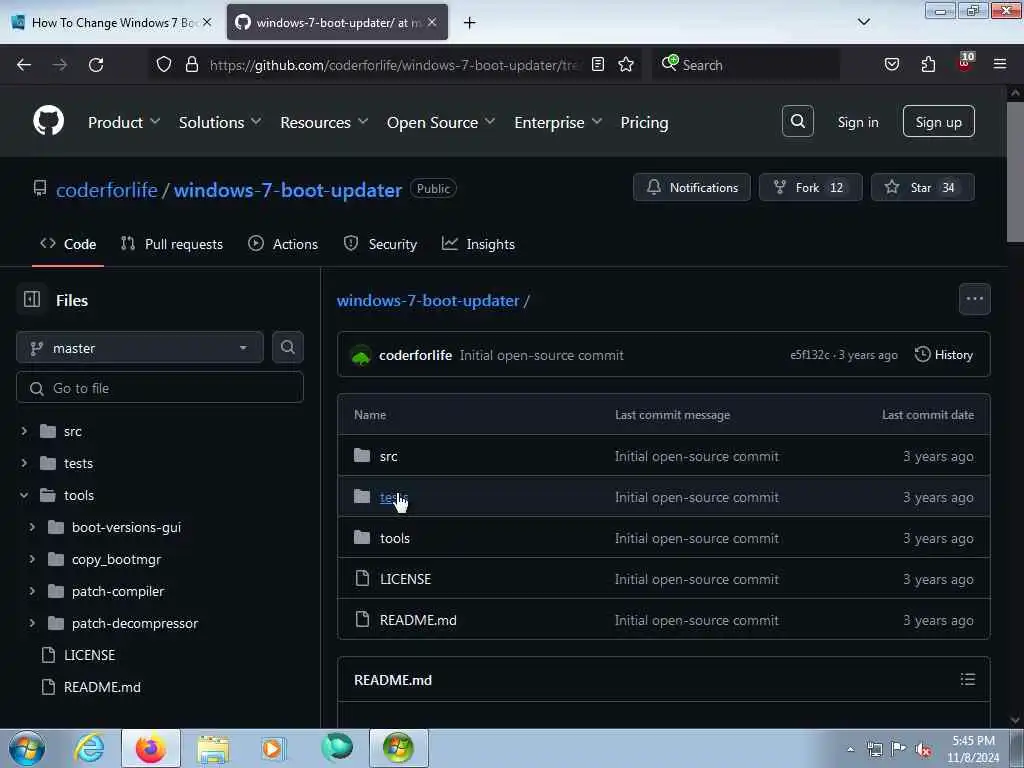Click the Sign up button
The image size is (1024, 768).
[938, 121]
